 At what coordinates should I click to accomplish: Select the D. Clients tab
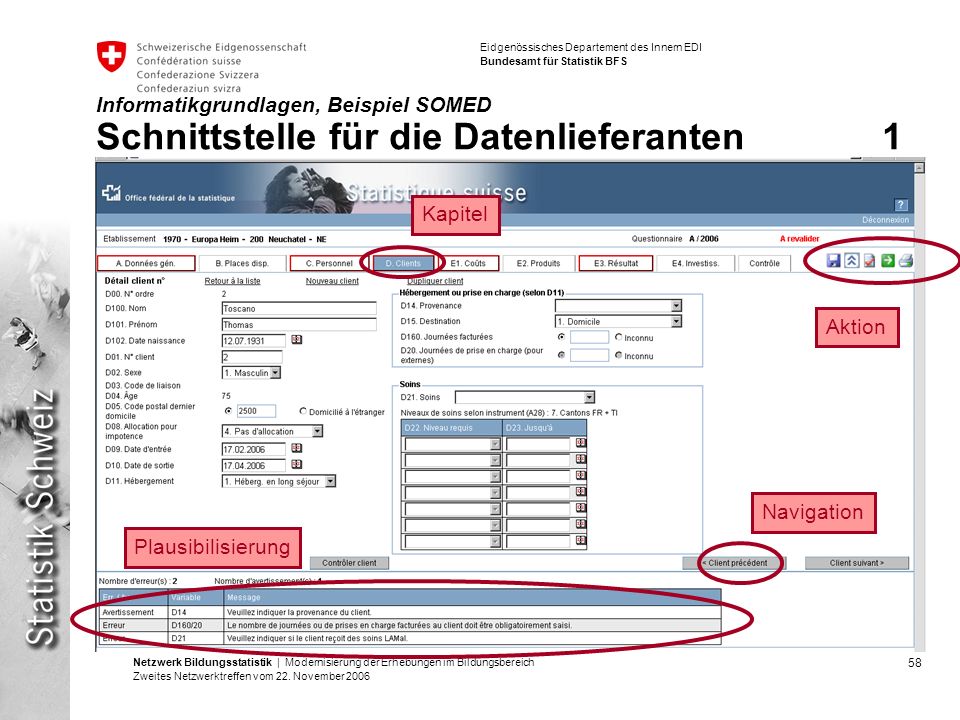403,263
